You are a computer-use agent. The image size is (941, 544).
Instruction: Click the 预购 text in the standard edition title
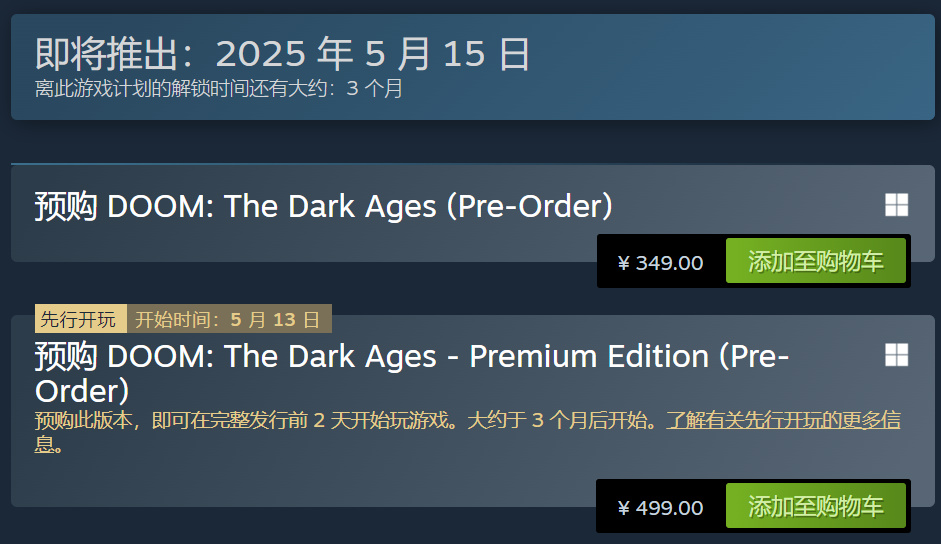pos(66,206)
